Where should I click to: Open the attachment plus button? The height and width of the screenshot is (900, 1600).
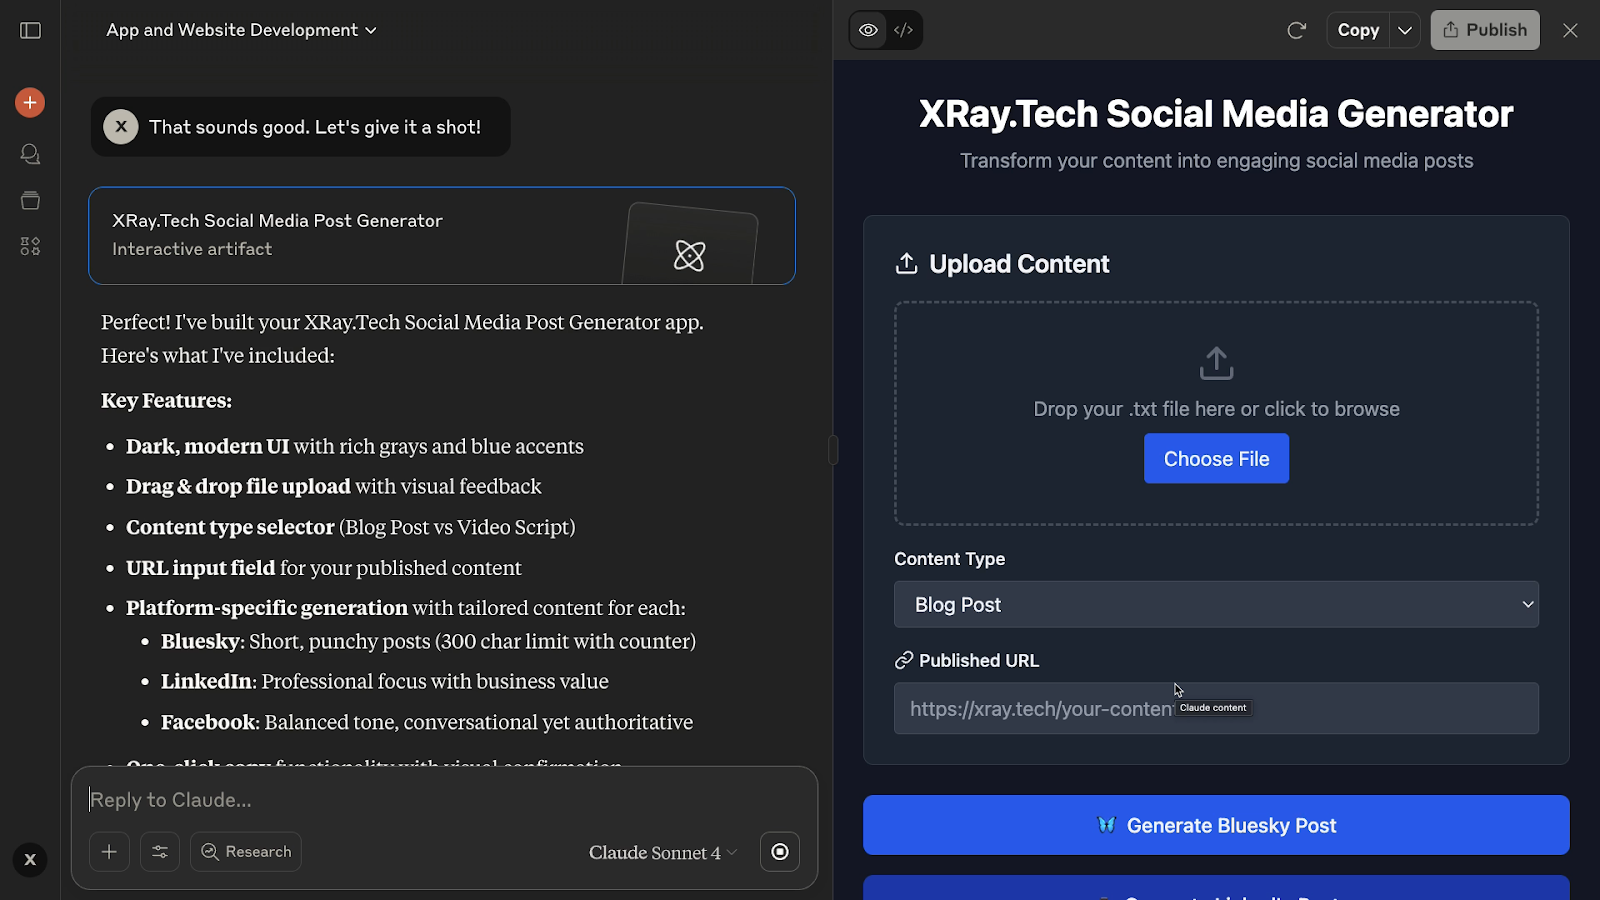pos(109,852)
